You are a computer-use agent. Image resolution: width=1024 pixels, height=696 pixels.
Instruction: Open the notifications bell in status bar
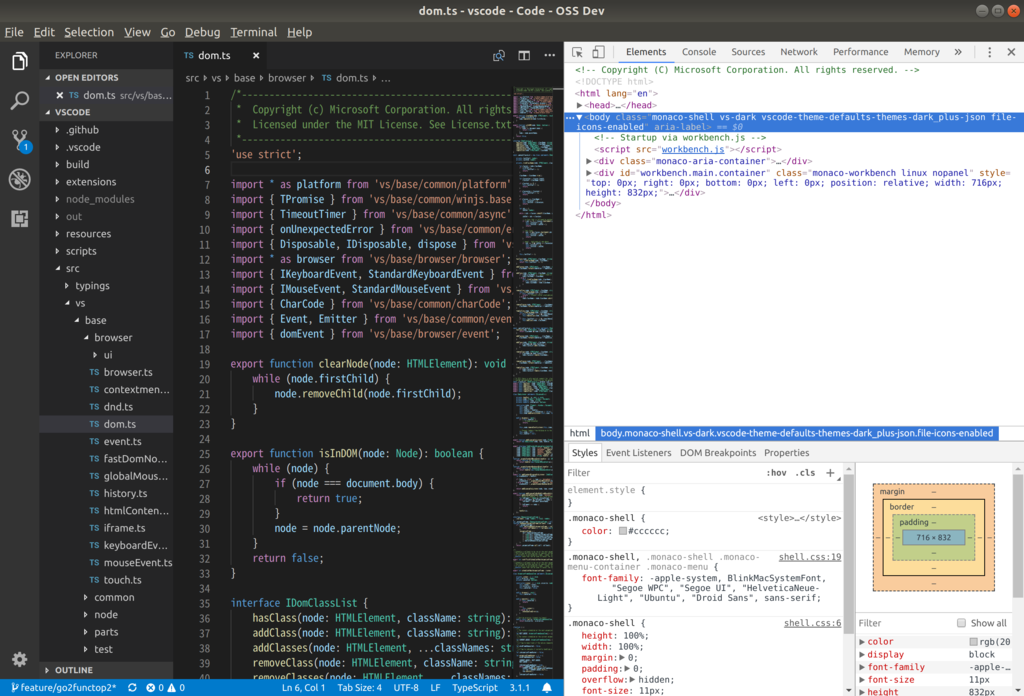click(x=547, y=688)
